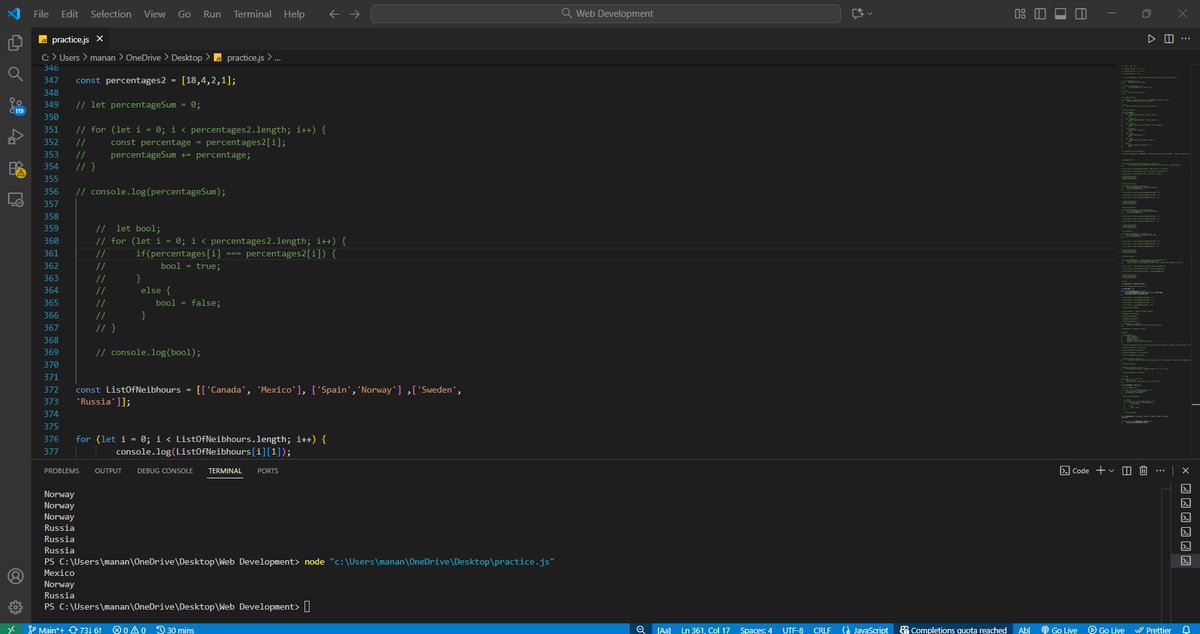Click the Prettier status bar item
The image size is (1200, 634).
(x=1153, y=629)
